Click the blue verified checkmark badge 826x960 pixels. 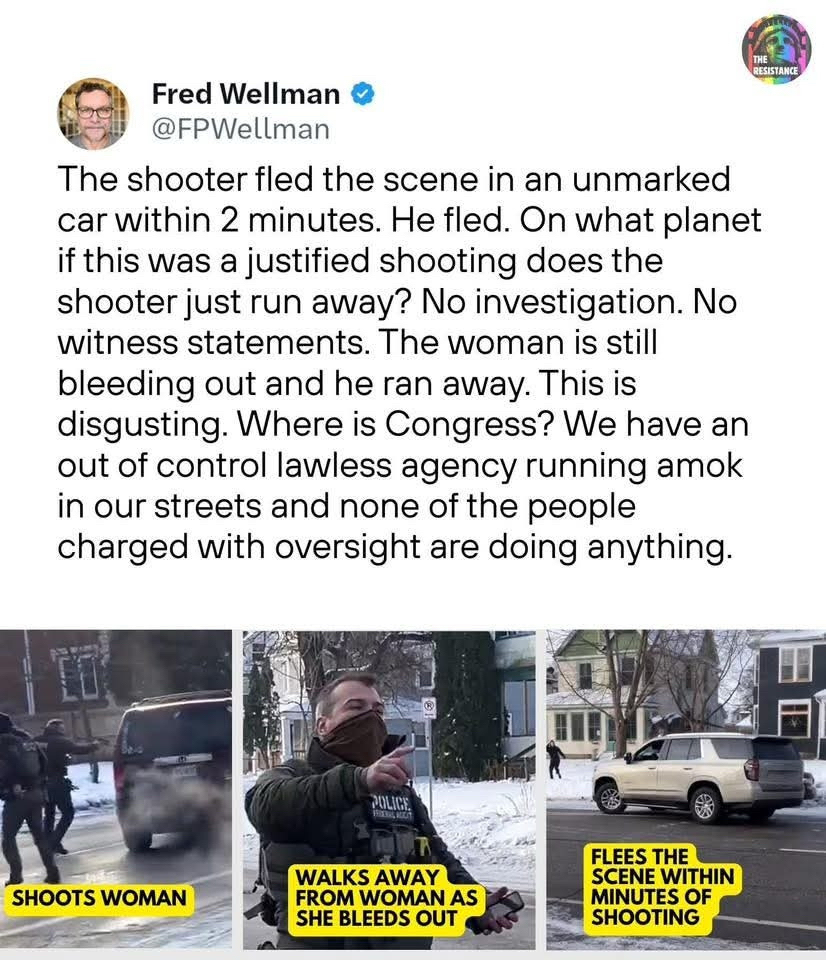tap(362, 94)
